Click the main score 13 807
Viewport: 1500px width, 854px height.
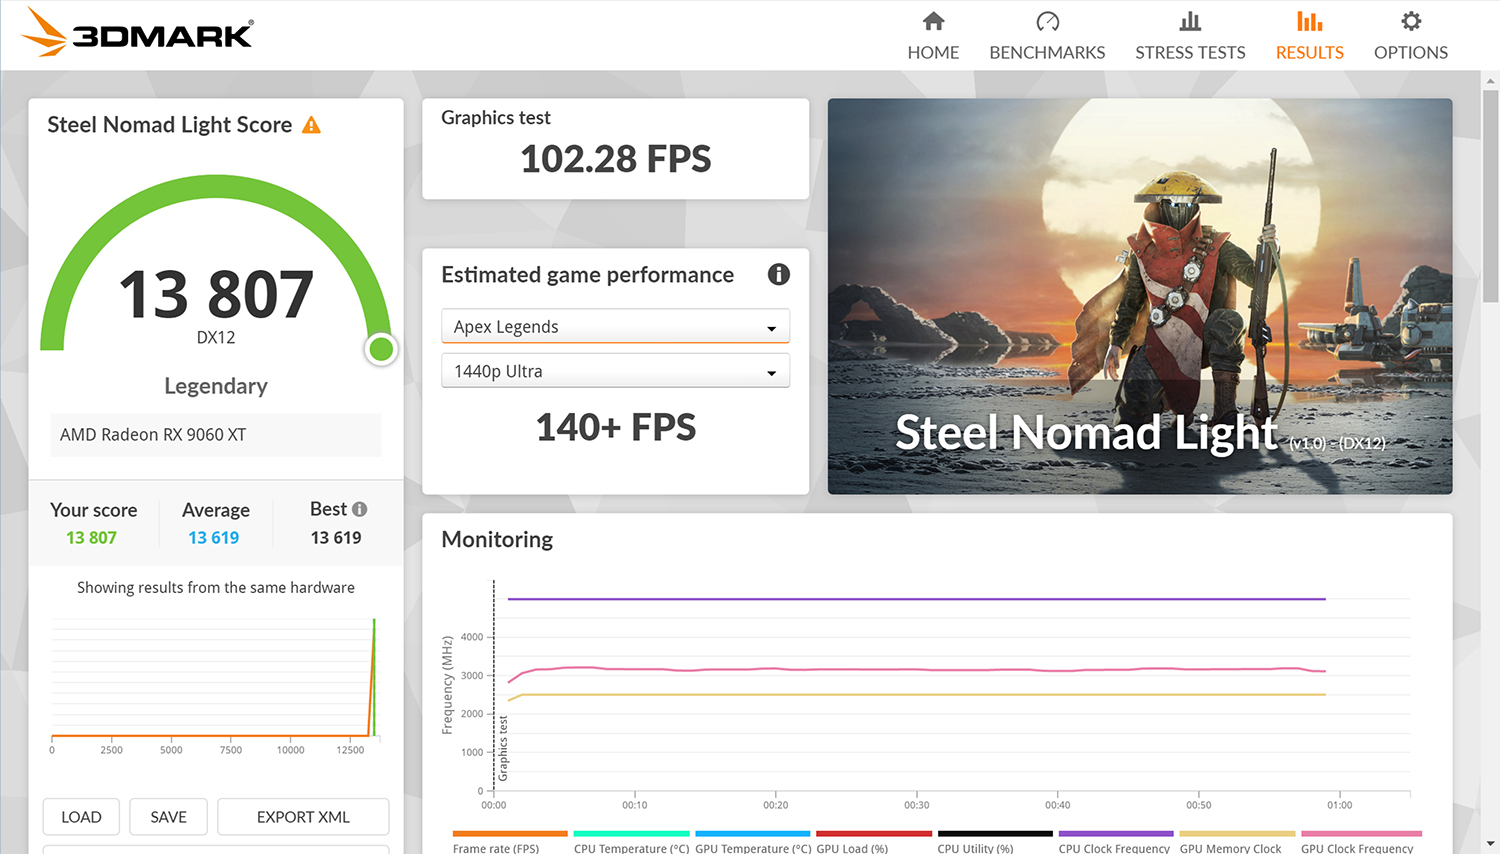tap(216, 295)
